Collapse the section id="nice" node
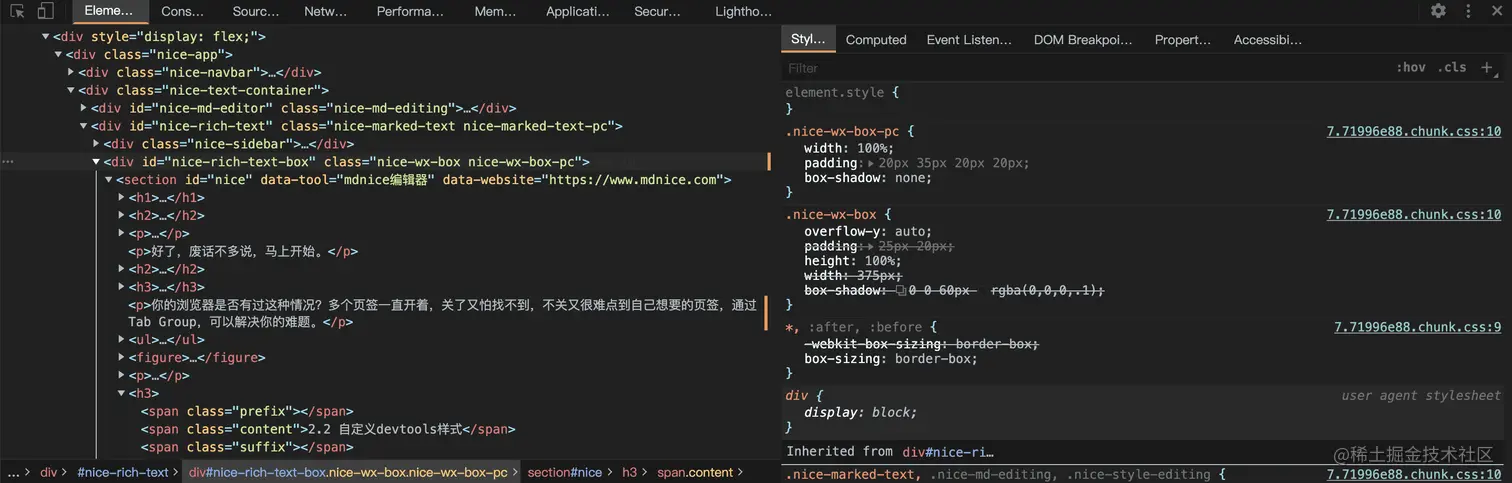 pos(108,180)
